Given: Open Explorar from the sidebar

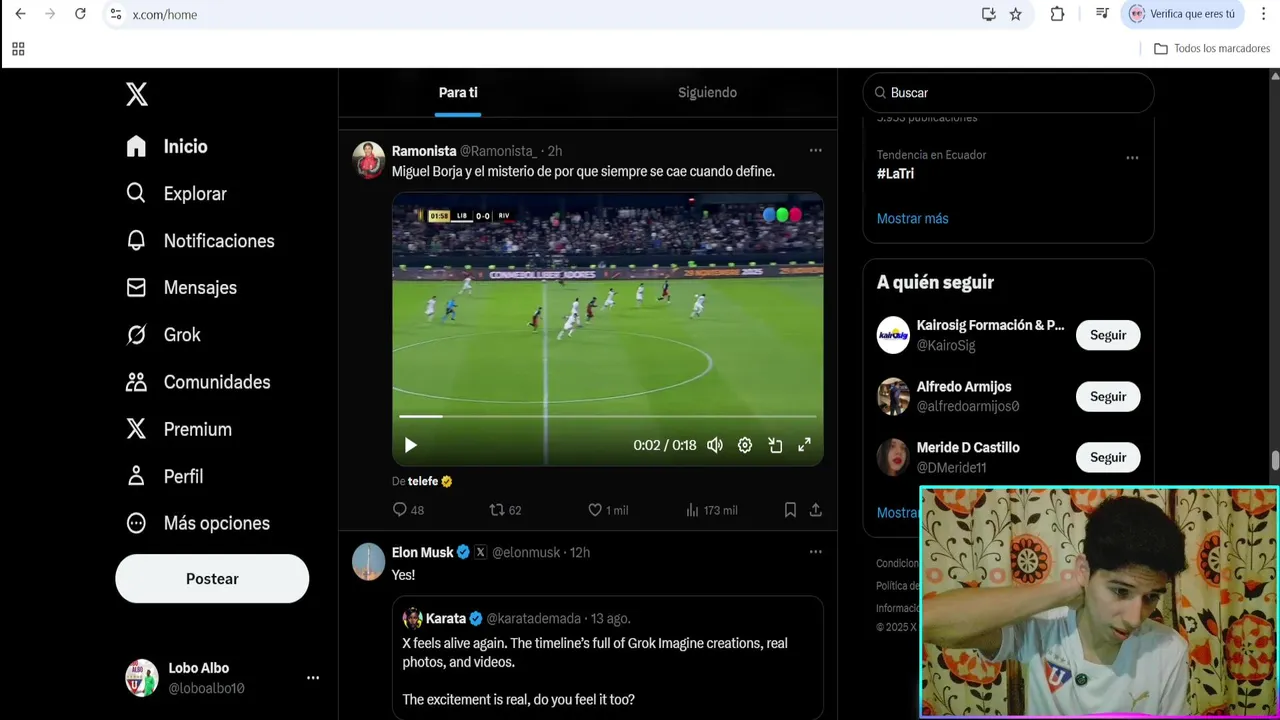Looking at the screenshot, I should coord(176,193).
